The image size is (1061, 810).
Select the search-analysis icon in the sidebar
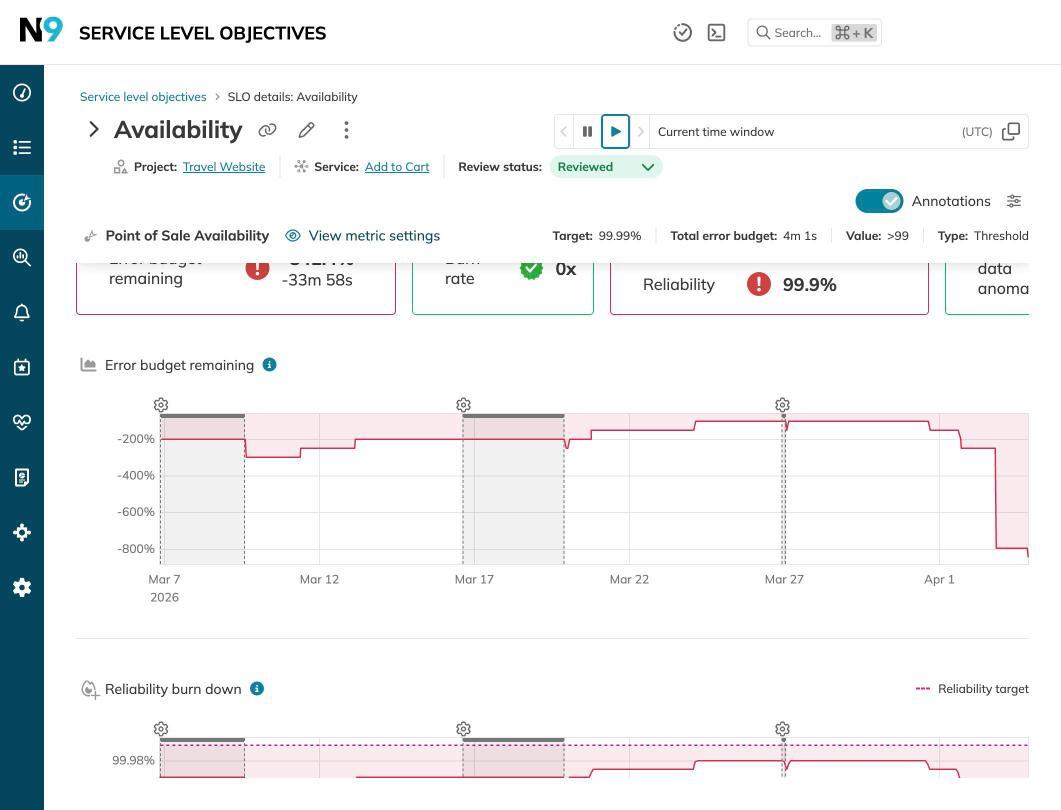22,257
